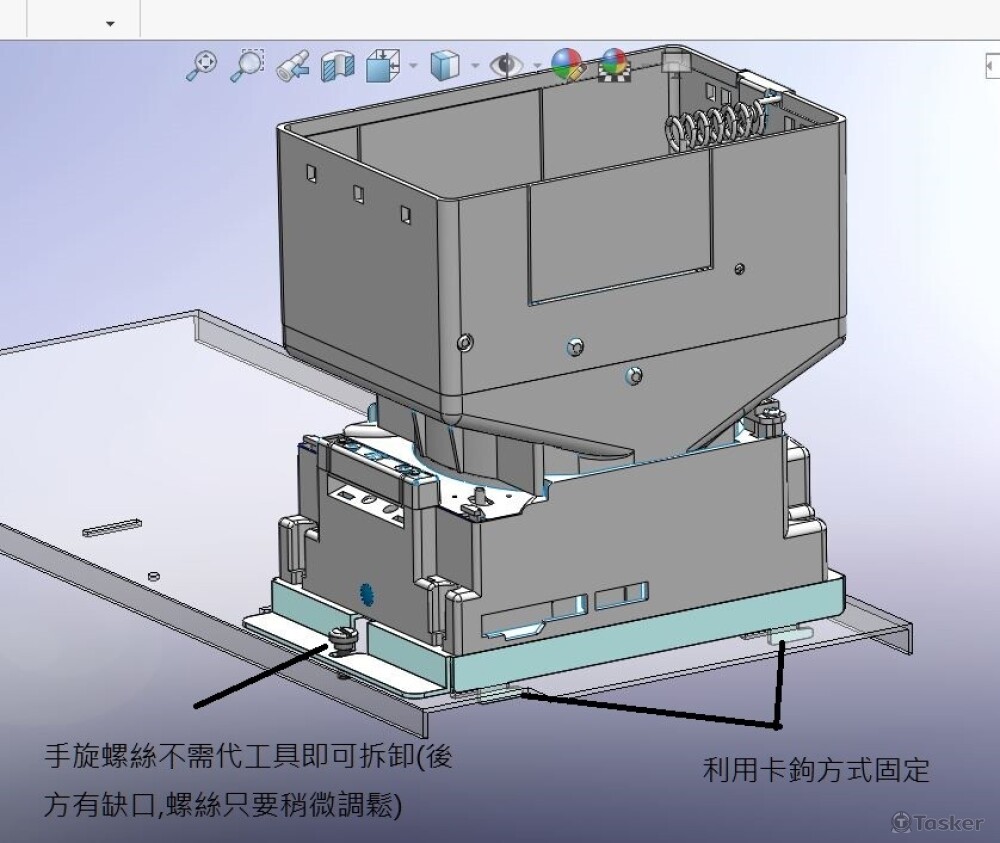Click the Previous View icon
This screenshot has width=1000, height=843.
click(x=293, y=66)
